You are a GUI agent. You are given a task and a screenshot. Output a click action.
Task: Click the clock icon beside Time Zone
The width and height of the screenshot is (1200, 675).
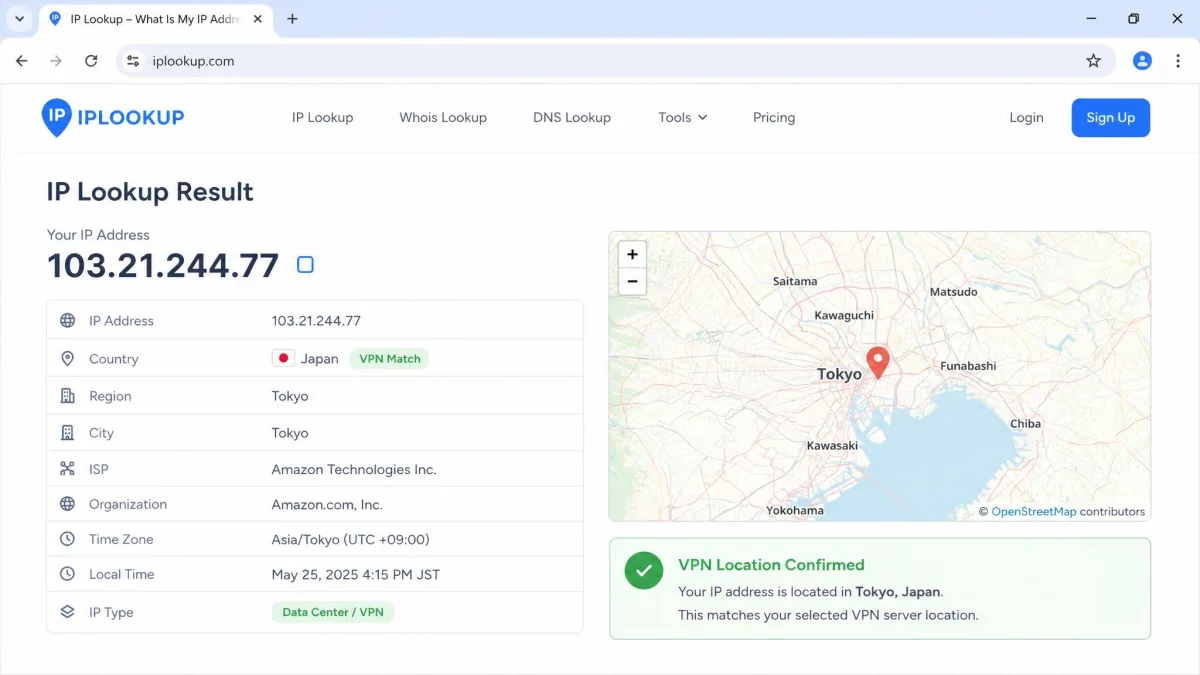click(67, 539)
